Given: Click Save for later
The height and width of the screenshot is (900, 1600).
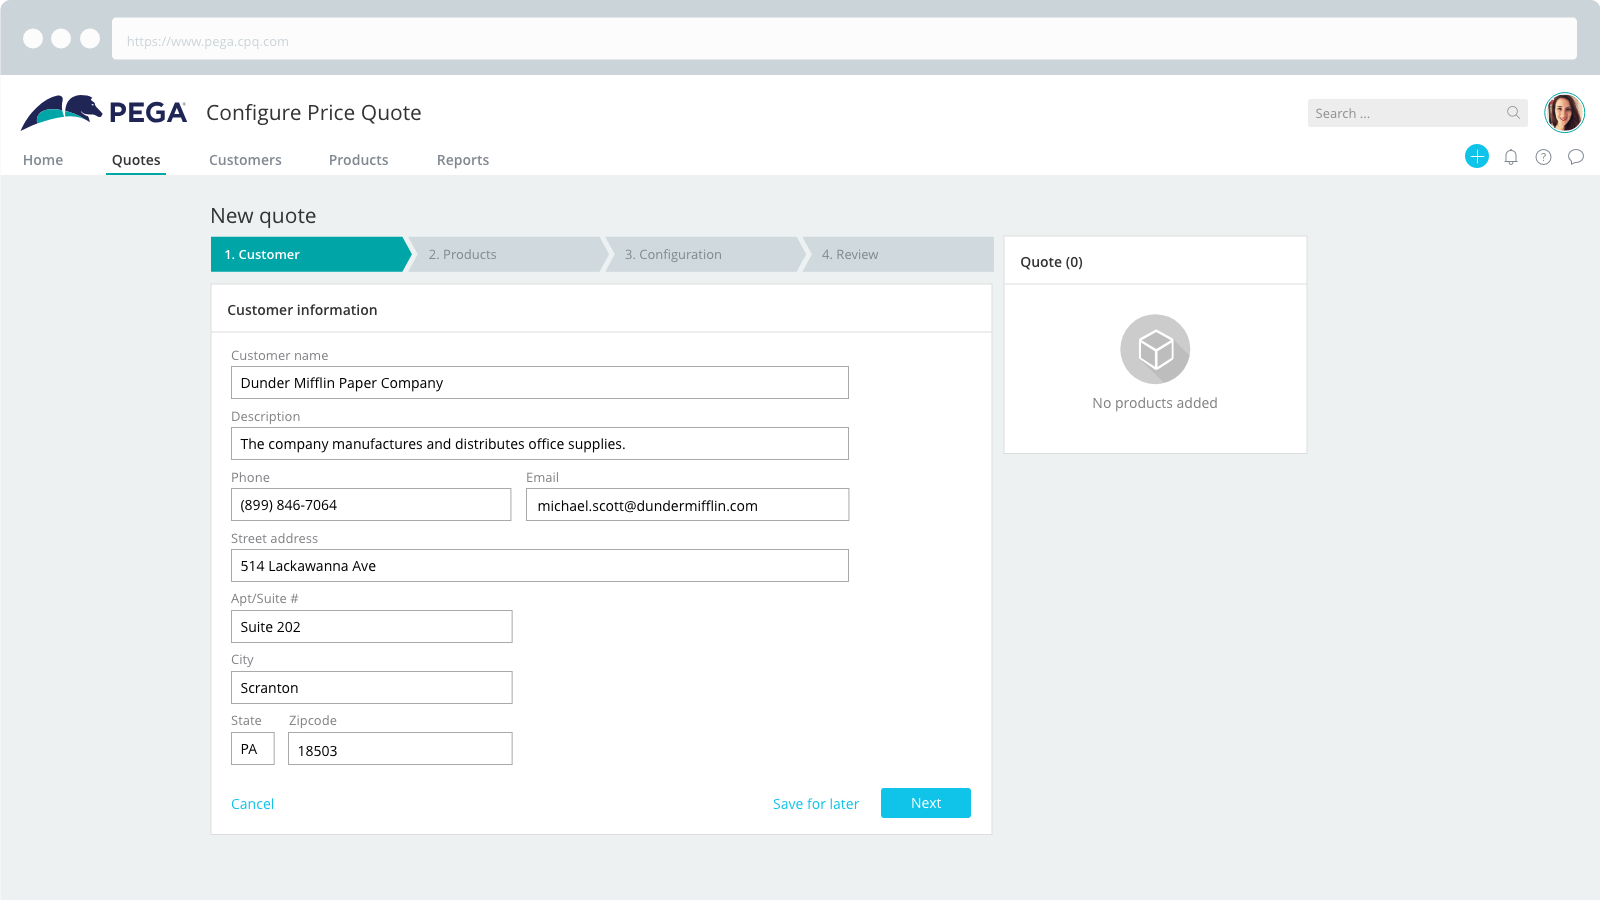Looking at the screenshot, I should (x=816, y=804).
